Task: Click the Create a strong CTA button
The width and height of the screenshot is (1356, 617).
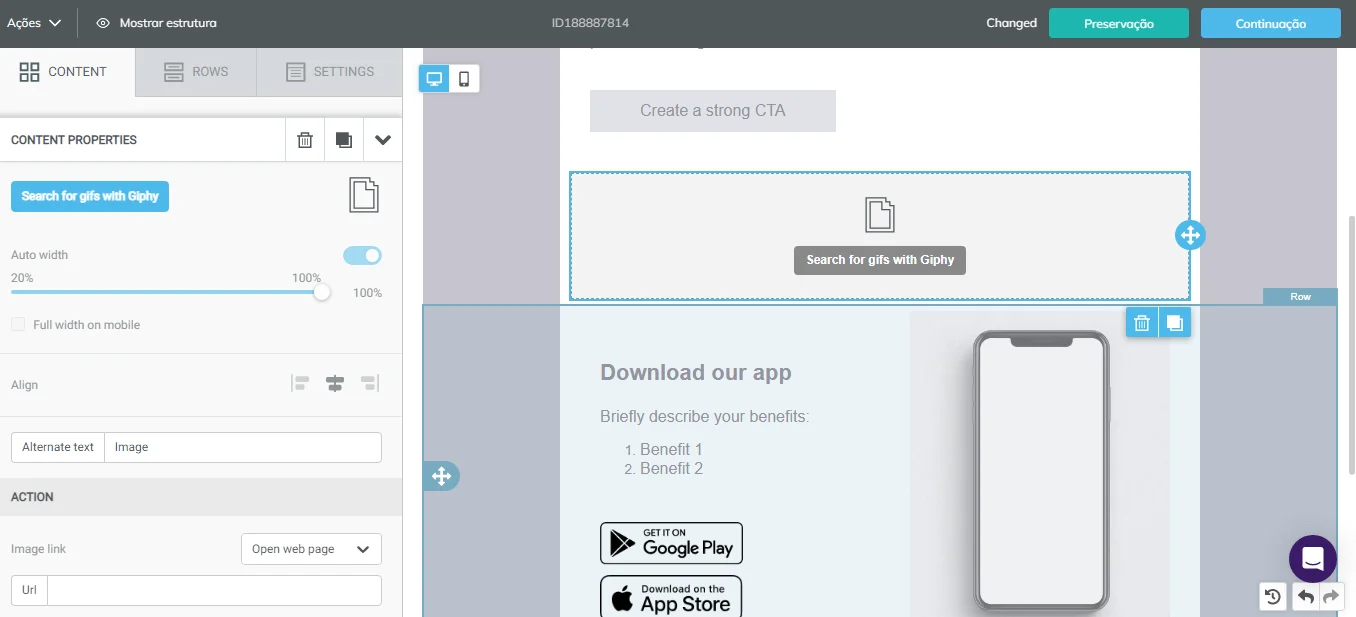Action: point(713,111)
